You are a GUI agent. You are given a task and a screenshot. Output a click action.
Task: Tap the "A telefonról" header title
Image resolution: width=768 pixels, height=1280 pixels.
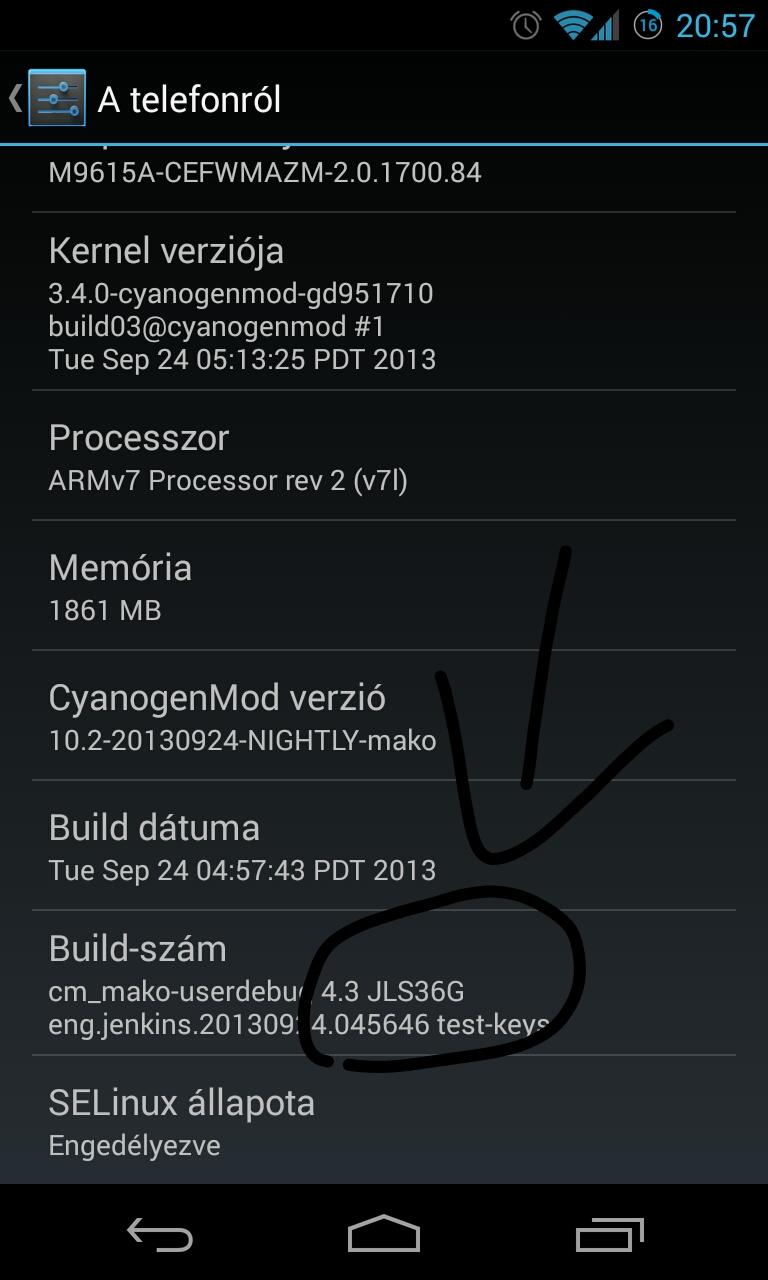pyautogui.click(x=189, y=99)
